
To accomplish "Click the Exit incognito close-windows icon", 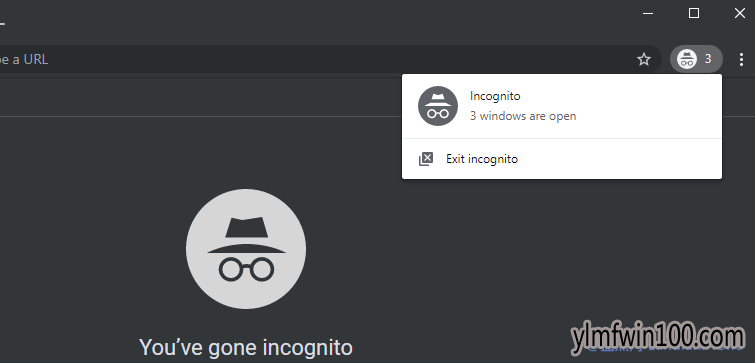I will [426, 159].
